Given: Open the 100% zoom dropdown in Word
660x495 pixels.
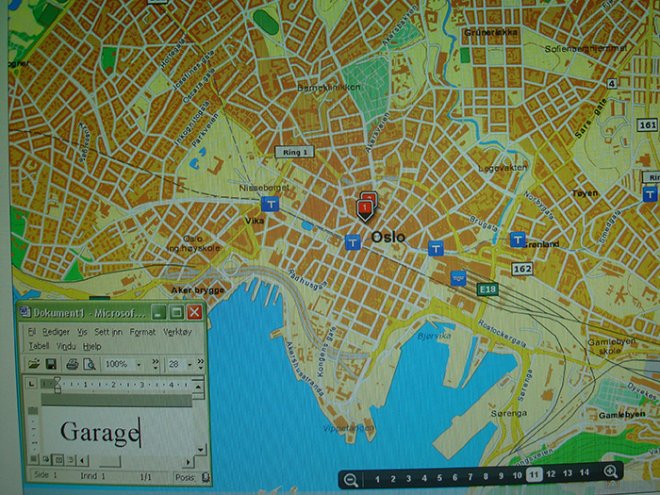Looking at the screenshot, I should pos(140,363).
